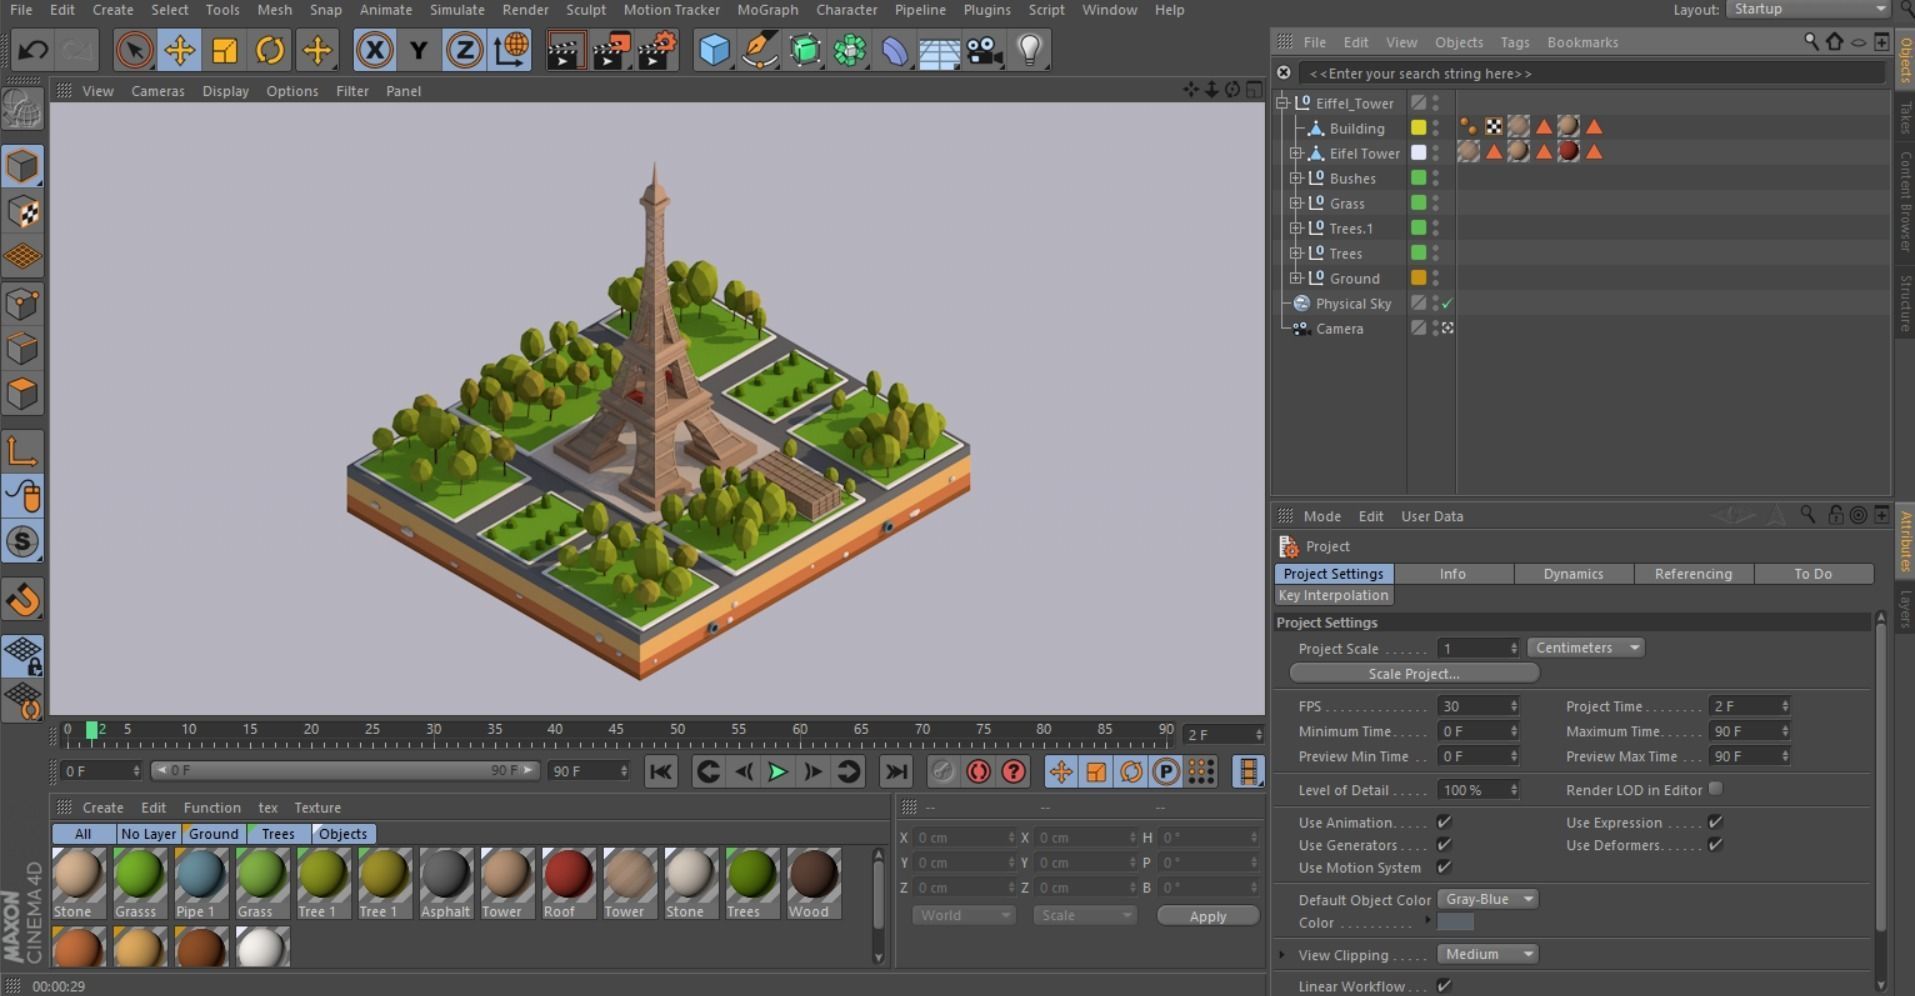Select the Roof red material
Viewport: 1915px width, 996px height.
click(x=568, y=883)
